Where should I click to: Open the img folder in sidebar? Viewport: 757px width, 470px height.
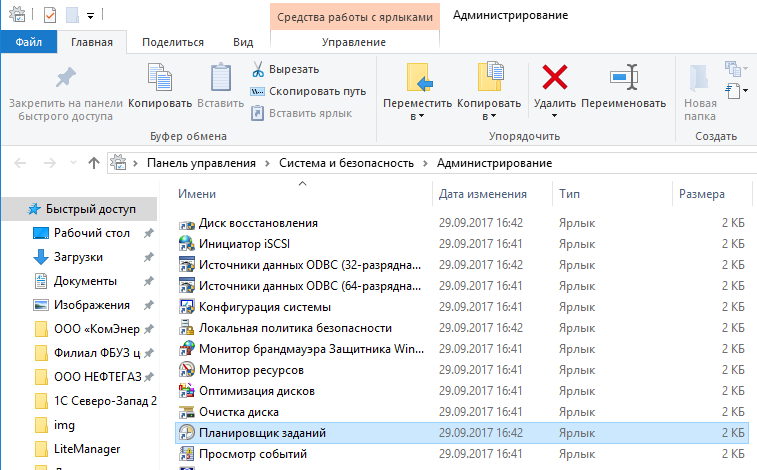[x=64, y=425]
